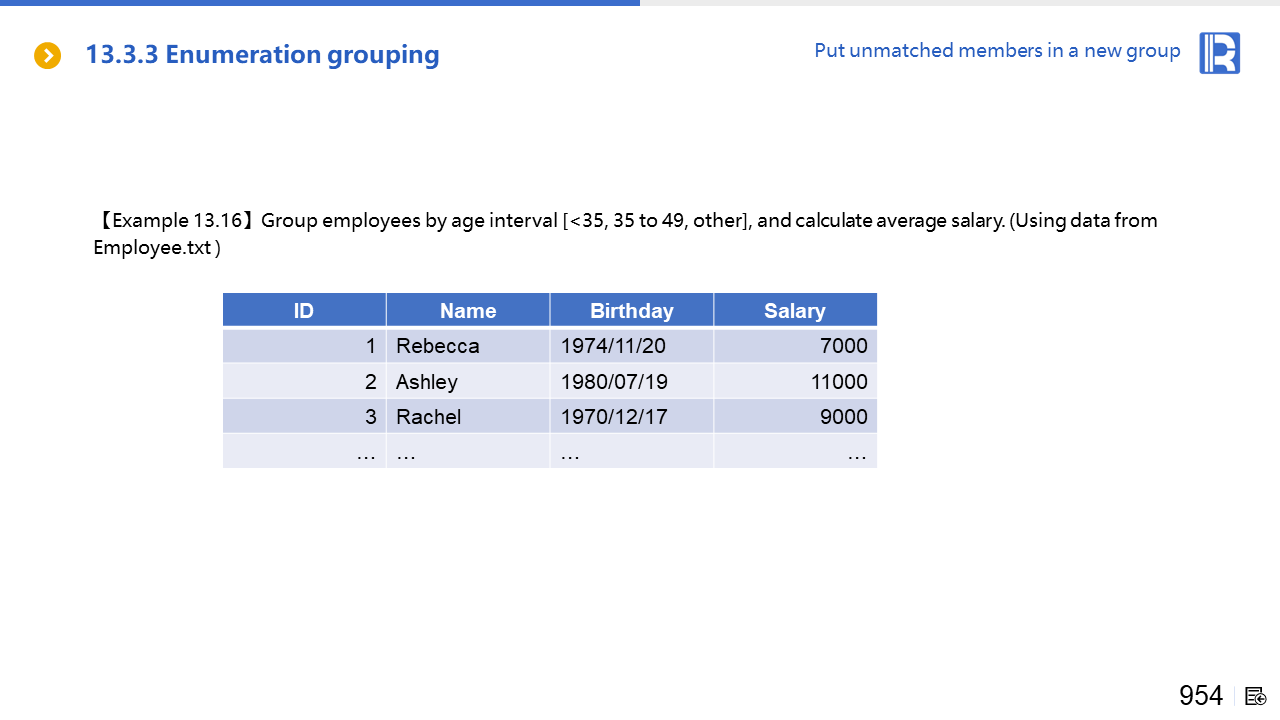Click the blue progress bar at top
The width and height of the screenshot is (1280, 720).
pyautogui.click(x=320, y=3)
